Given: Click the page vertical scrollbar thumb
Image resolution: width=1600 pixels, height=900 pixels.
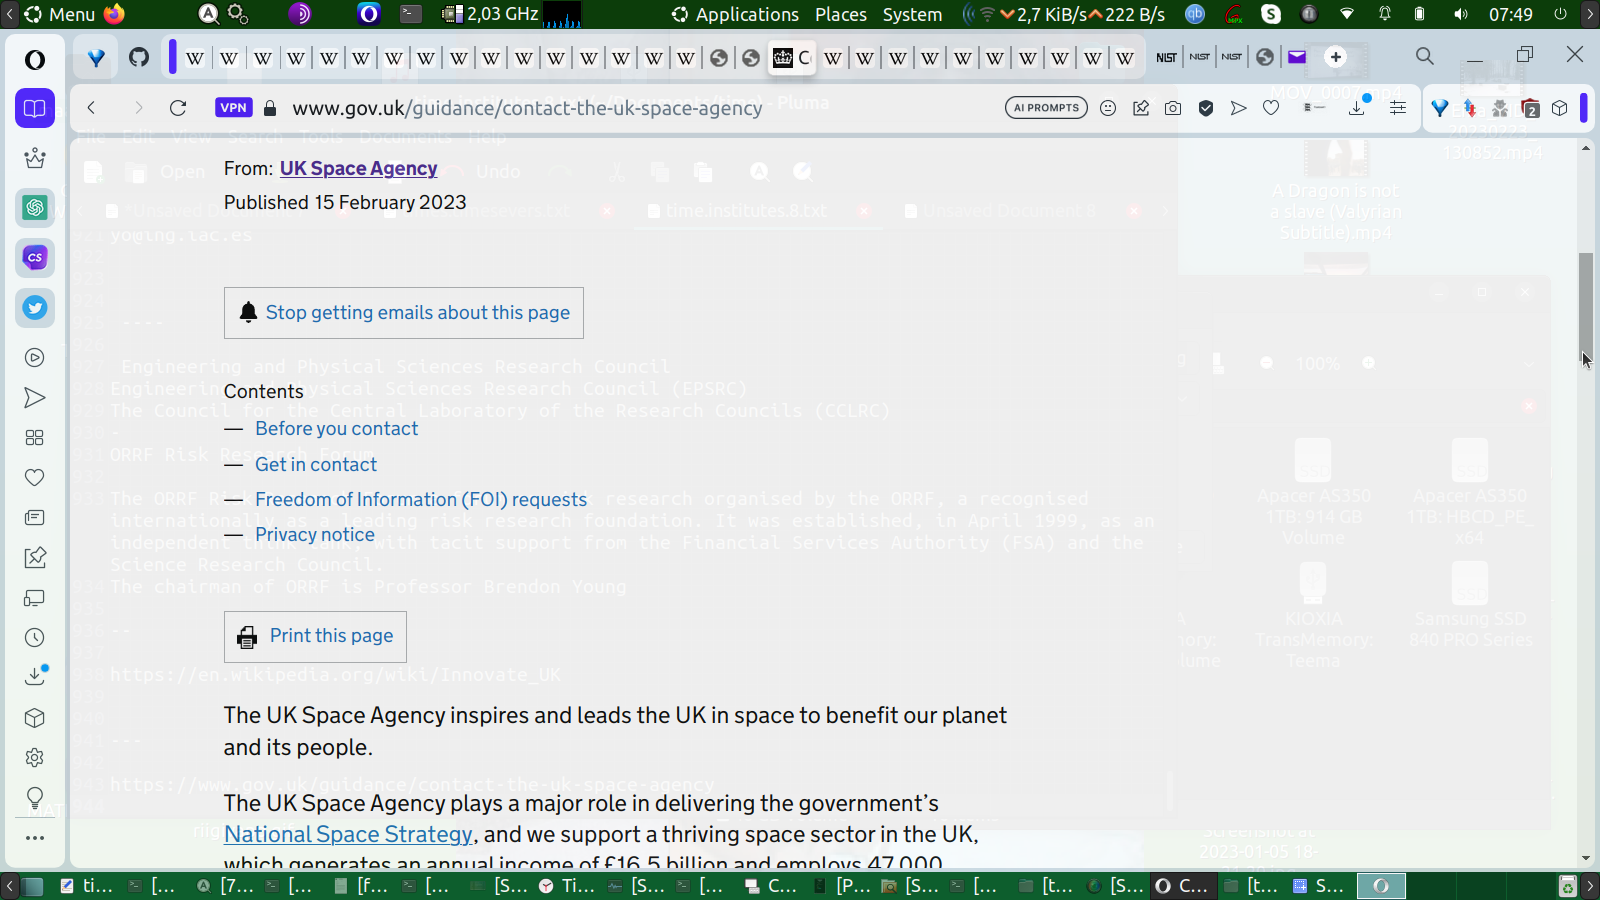Looking at the screenshot, I should coord(1586,308).
